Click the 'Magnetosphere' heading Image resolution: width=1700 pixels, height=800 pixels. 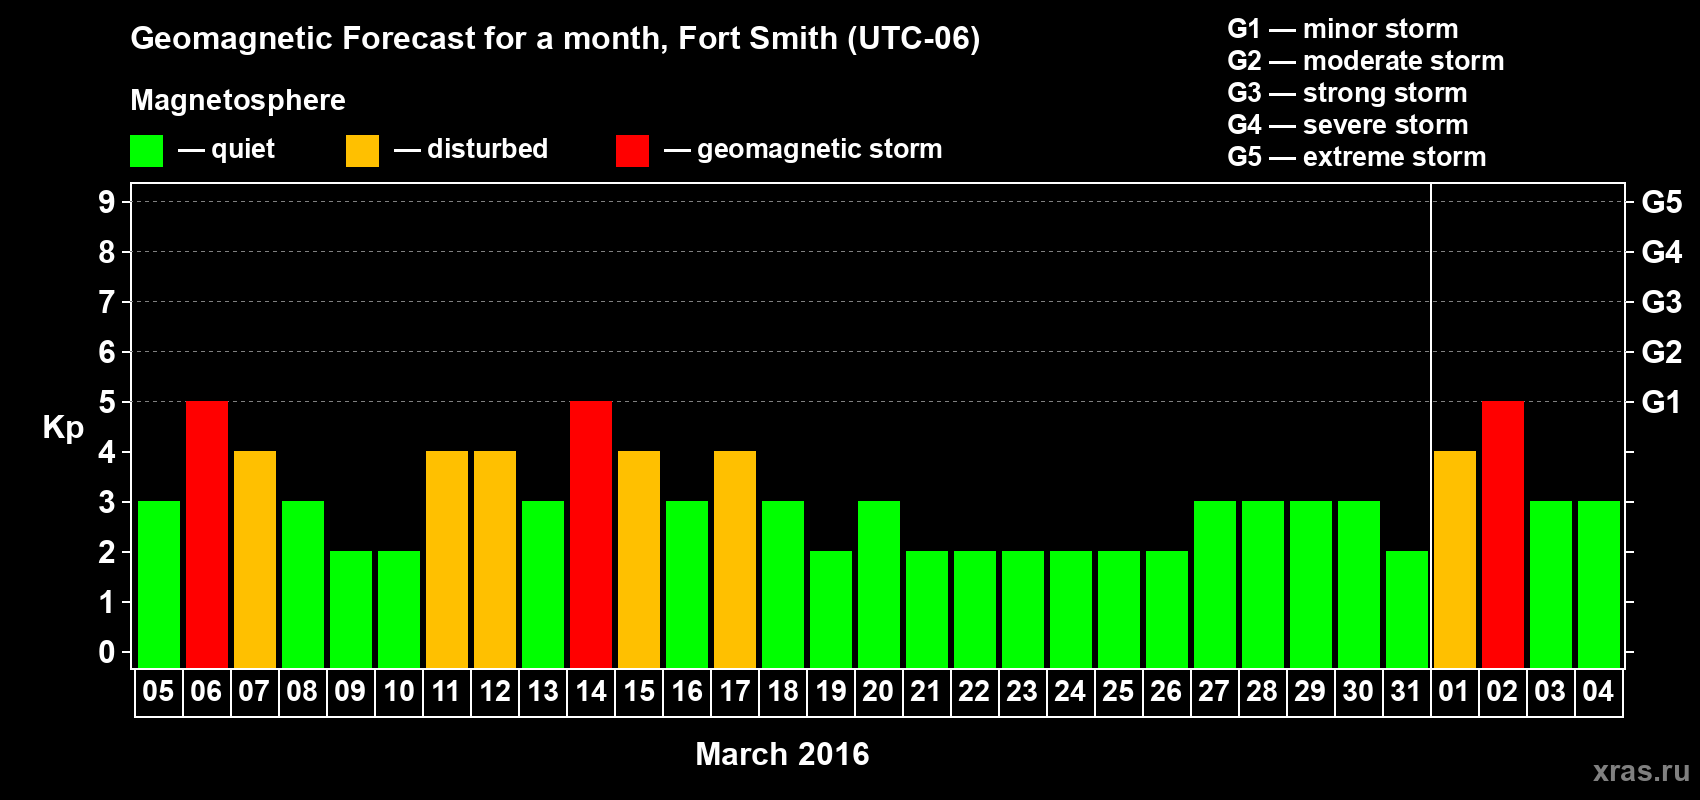click(238, 101)
